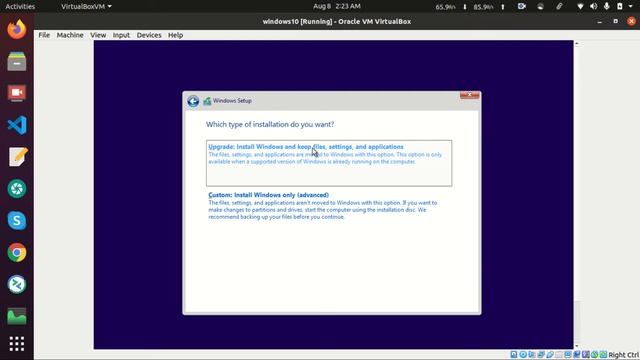Launch Visual Studio Code from the dock

[17, 125]
